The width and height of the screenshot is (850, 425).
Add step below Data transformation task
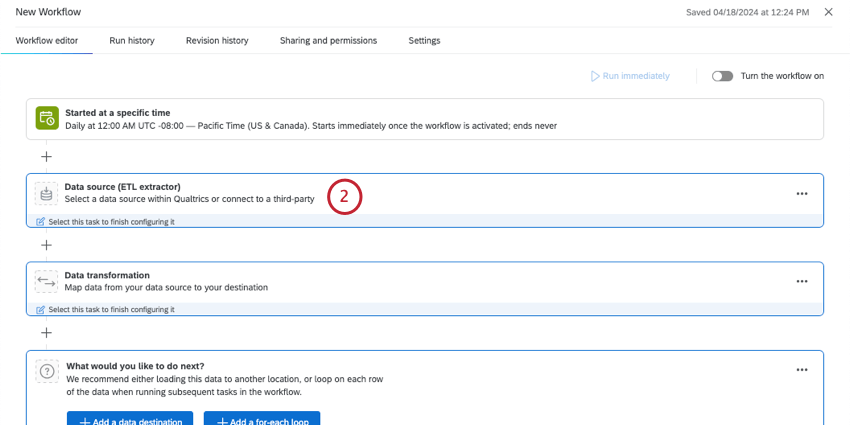(x=46, y=333)
